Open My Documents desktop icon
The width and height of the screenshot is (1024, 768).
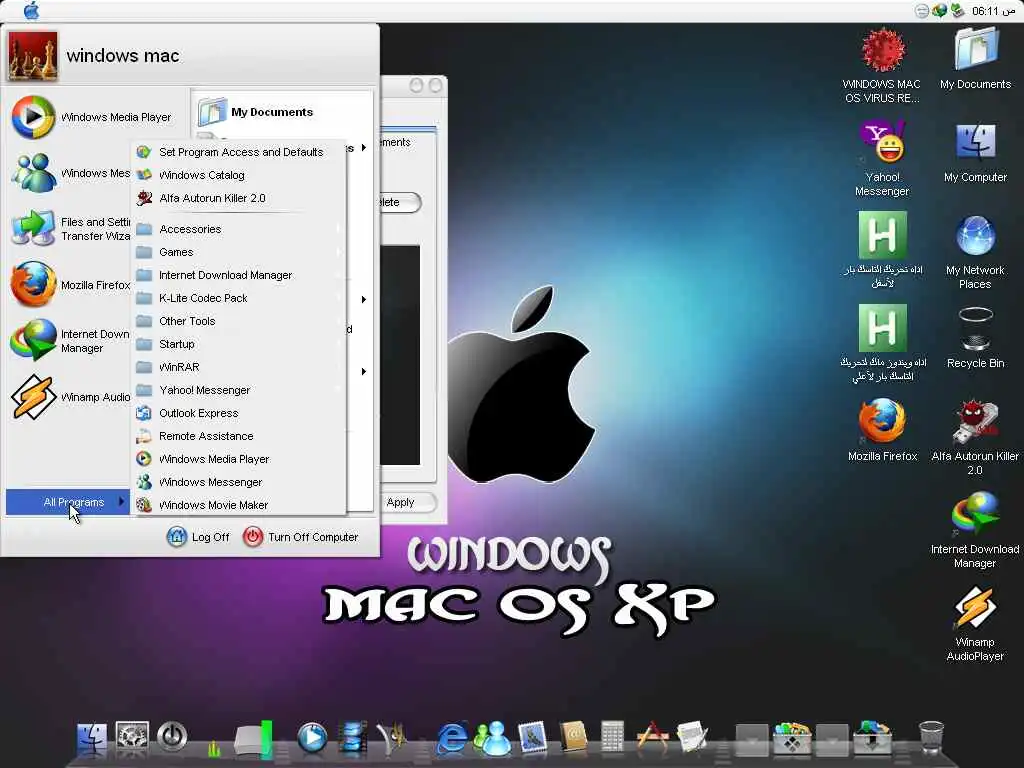[976, 57]
